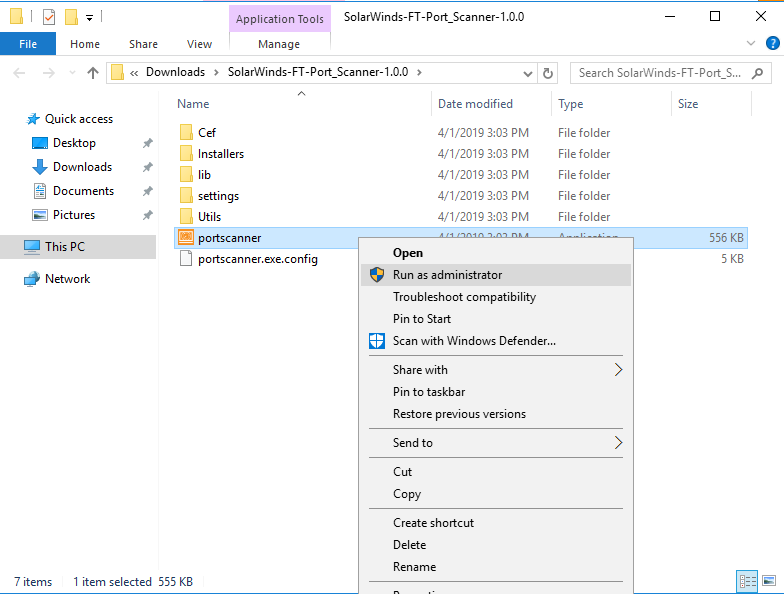Sort files by Name column header
The height and width of the screenshot is (594, 784).
coord(302,104)
